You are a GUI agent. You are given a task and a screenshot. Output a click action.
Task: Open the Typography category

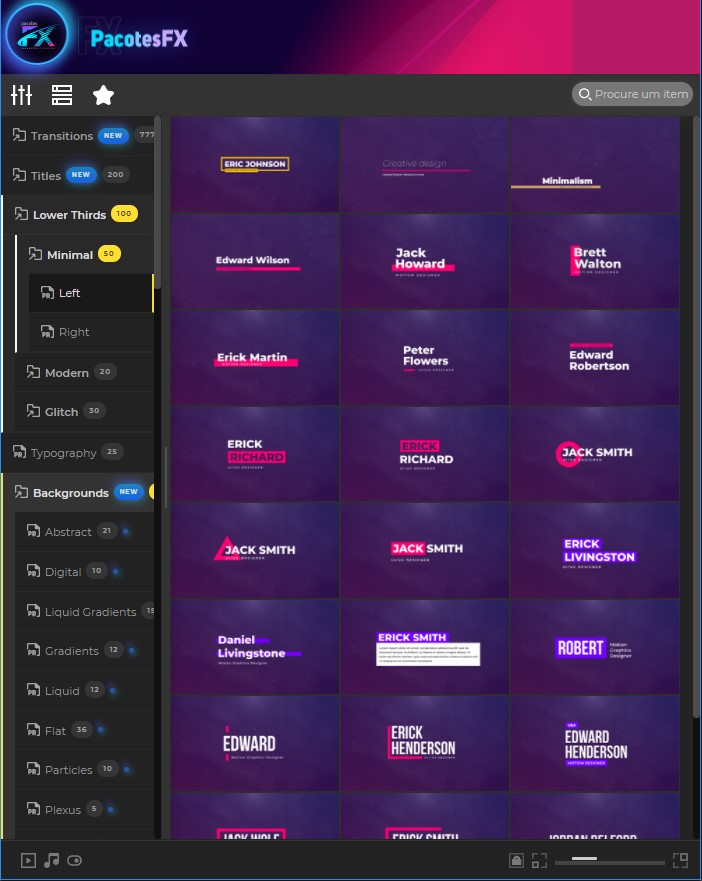pyautogui.click(x=63, y=453)
